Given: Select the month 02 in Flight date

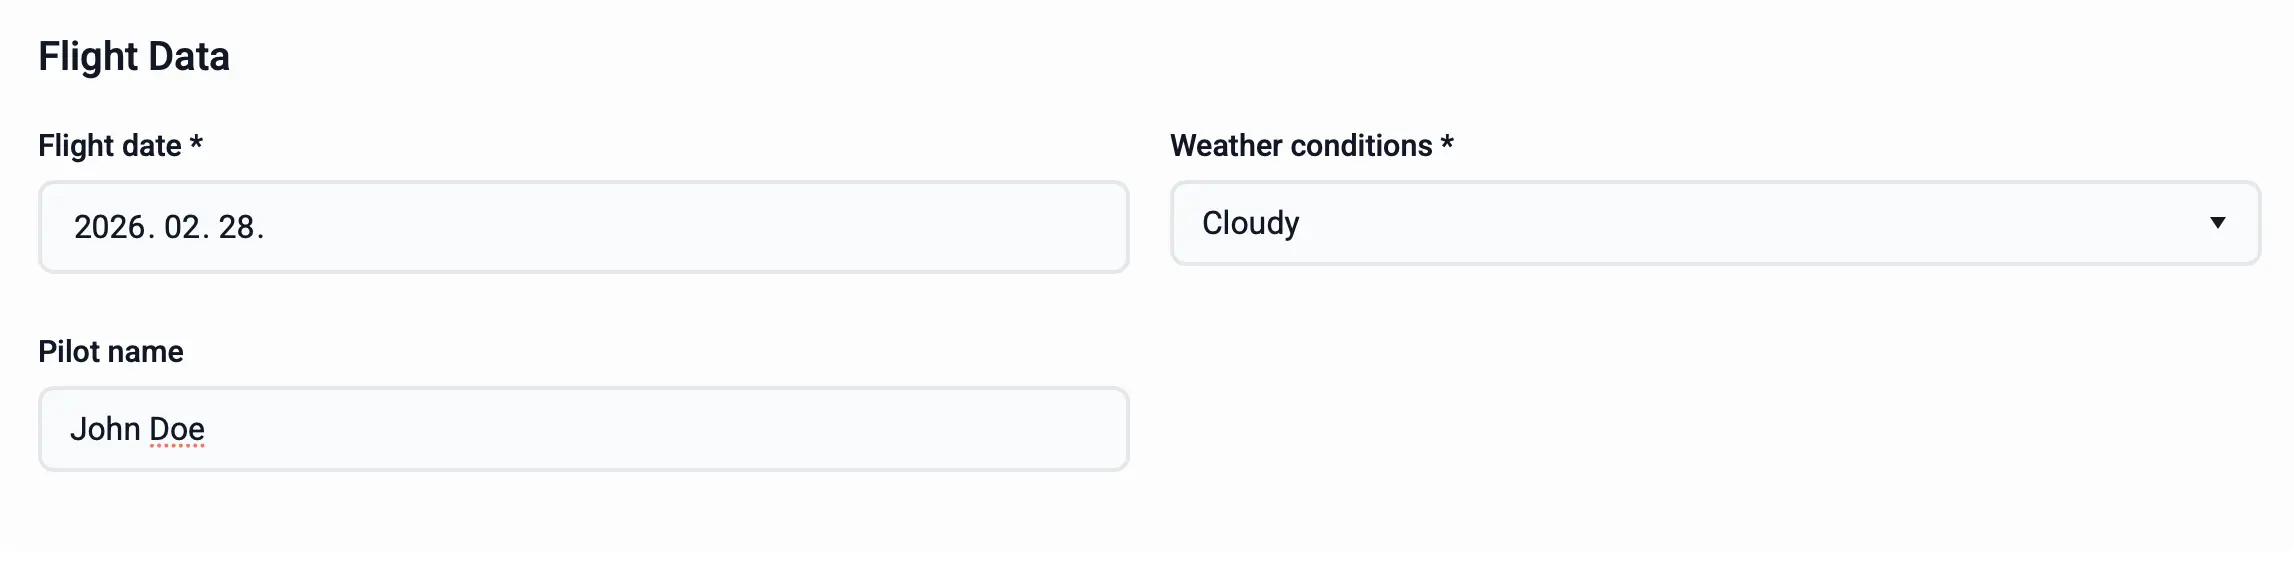Looking at the screenshot, I should coord(182,228).
